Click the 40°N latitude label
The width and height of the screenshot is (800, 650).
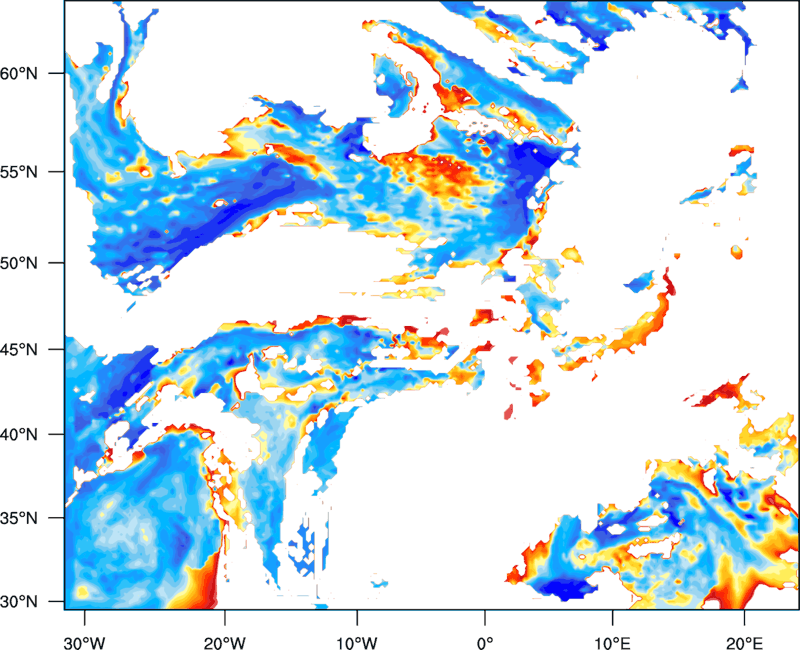tap(19, 434)
